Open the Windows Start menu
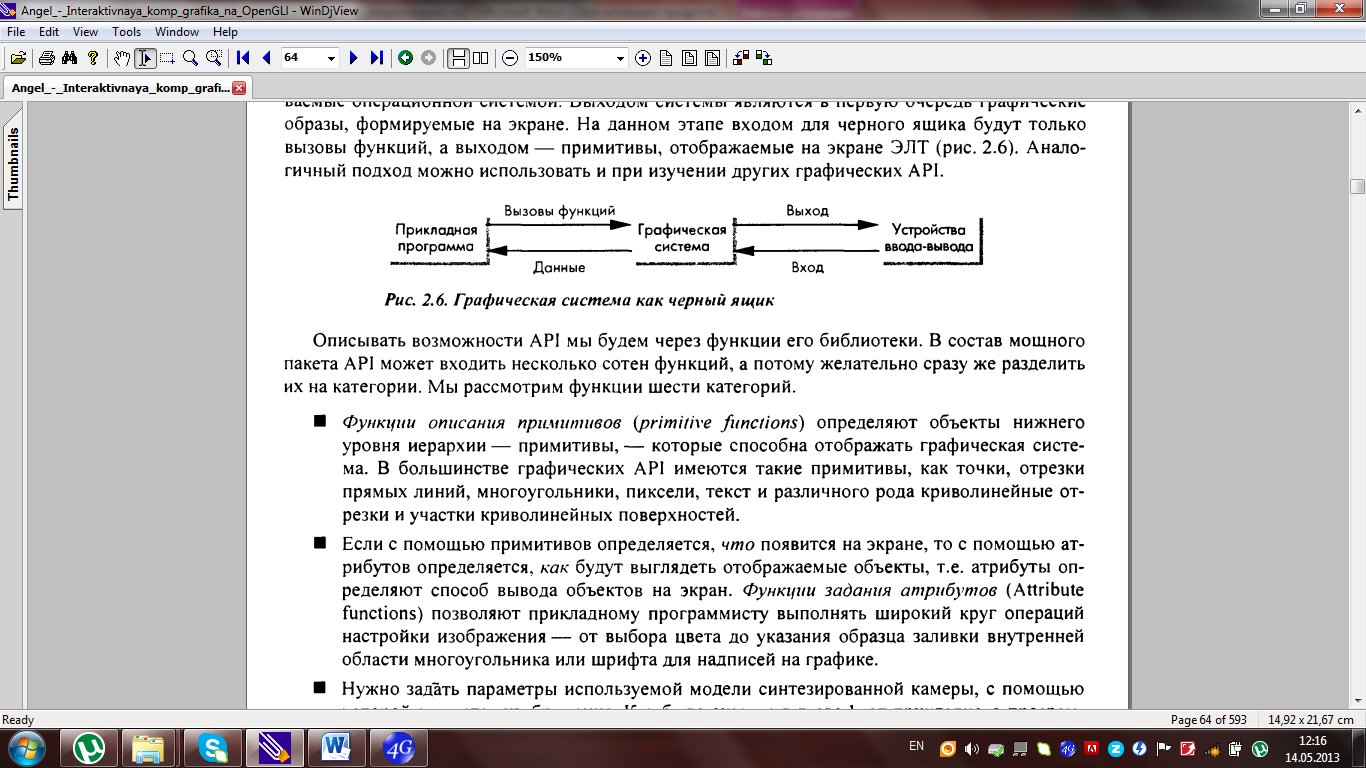This screenshot has width=1366, height=768. pos(26,748)
